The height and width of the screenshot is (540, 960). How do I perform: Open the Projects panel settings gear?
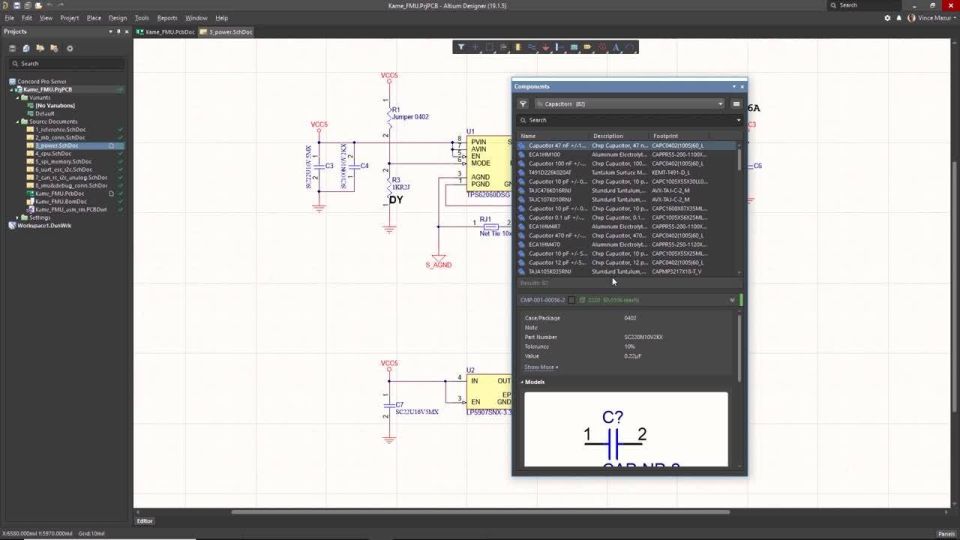click(x=70, y=48)
